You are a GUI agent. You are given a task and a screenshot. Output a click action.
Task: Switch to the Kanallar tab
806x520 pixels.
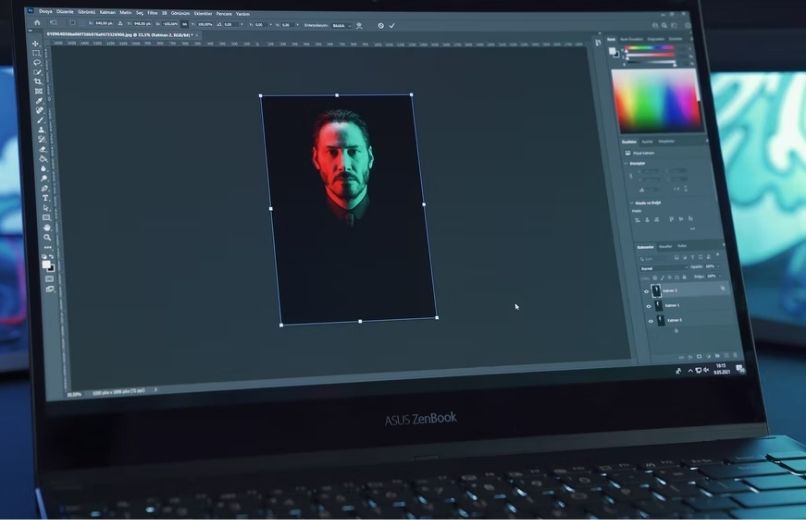pyautogui.click(x=666, y=247)
